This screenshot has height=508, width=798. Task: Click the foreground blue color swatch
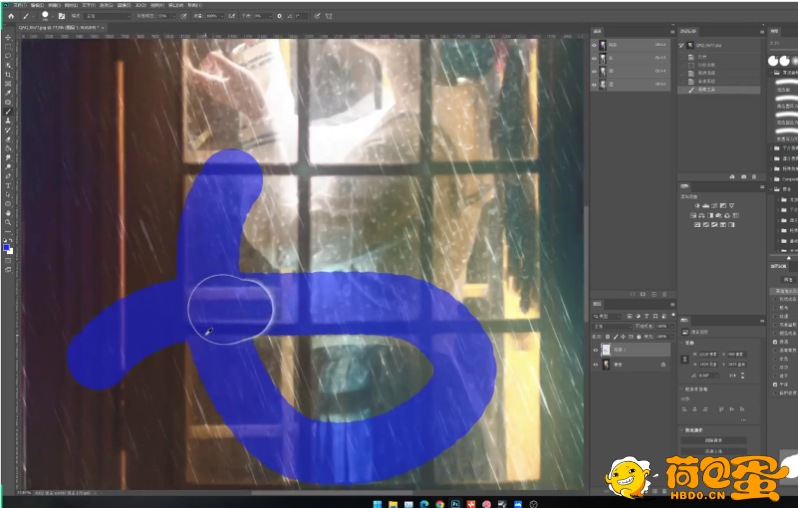[x=6, y=248]
